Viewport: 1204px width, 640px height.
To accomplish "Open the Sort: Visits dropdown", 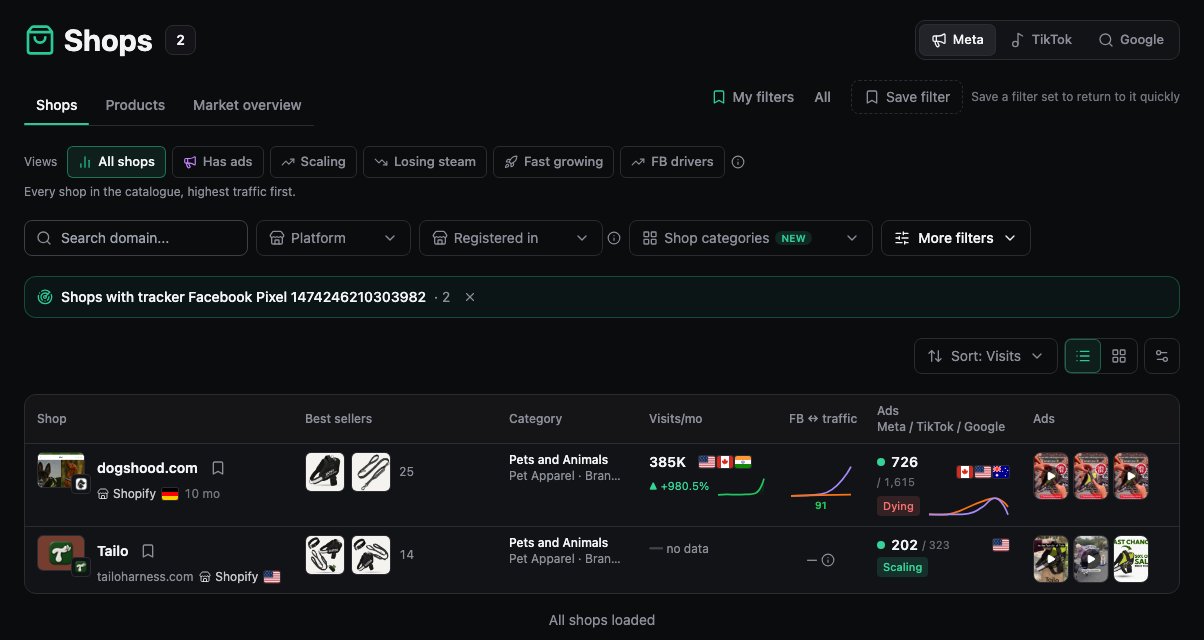I will [x=986, y=356].
